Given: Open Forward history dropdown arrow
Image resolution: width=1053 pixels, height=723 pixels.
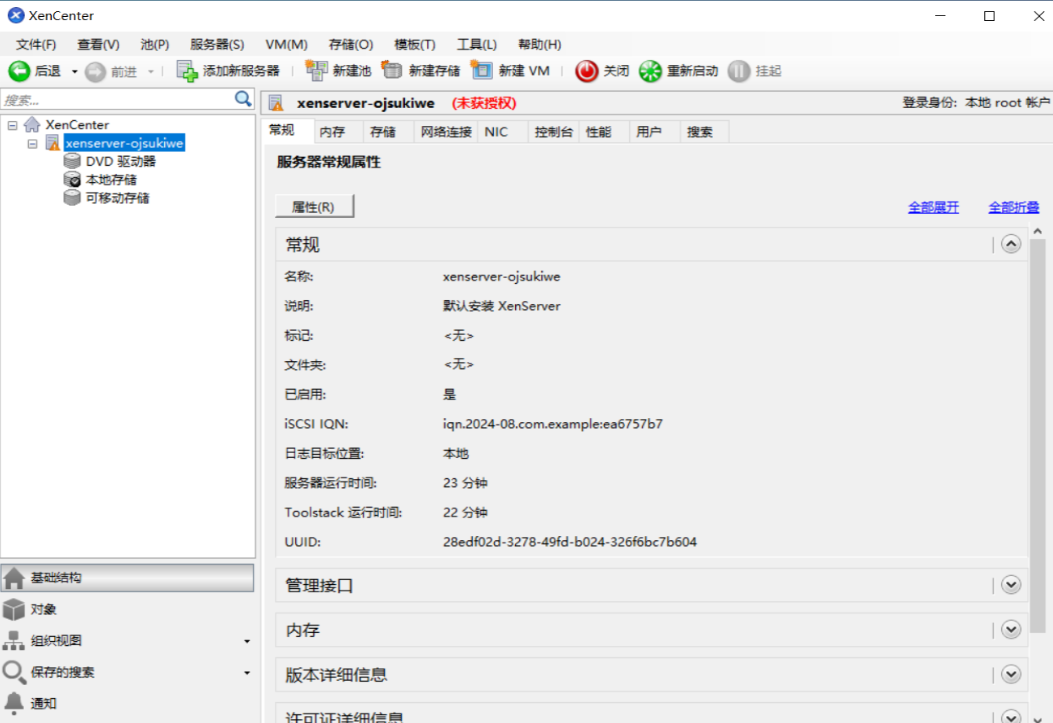Looking at the screenshot, I should pos(151,72).
